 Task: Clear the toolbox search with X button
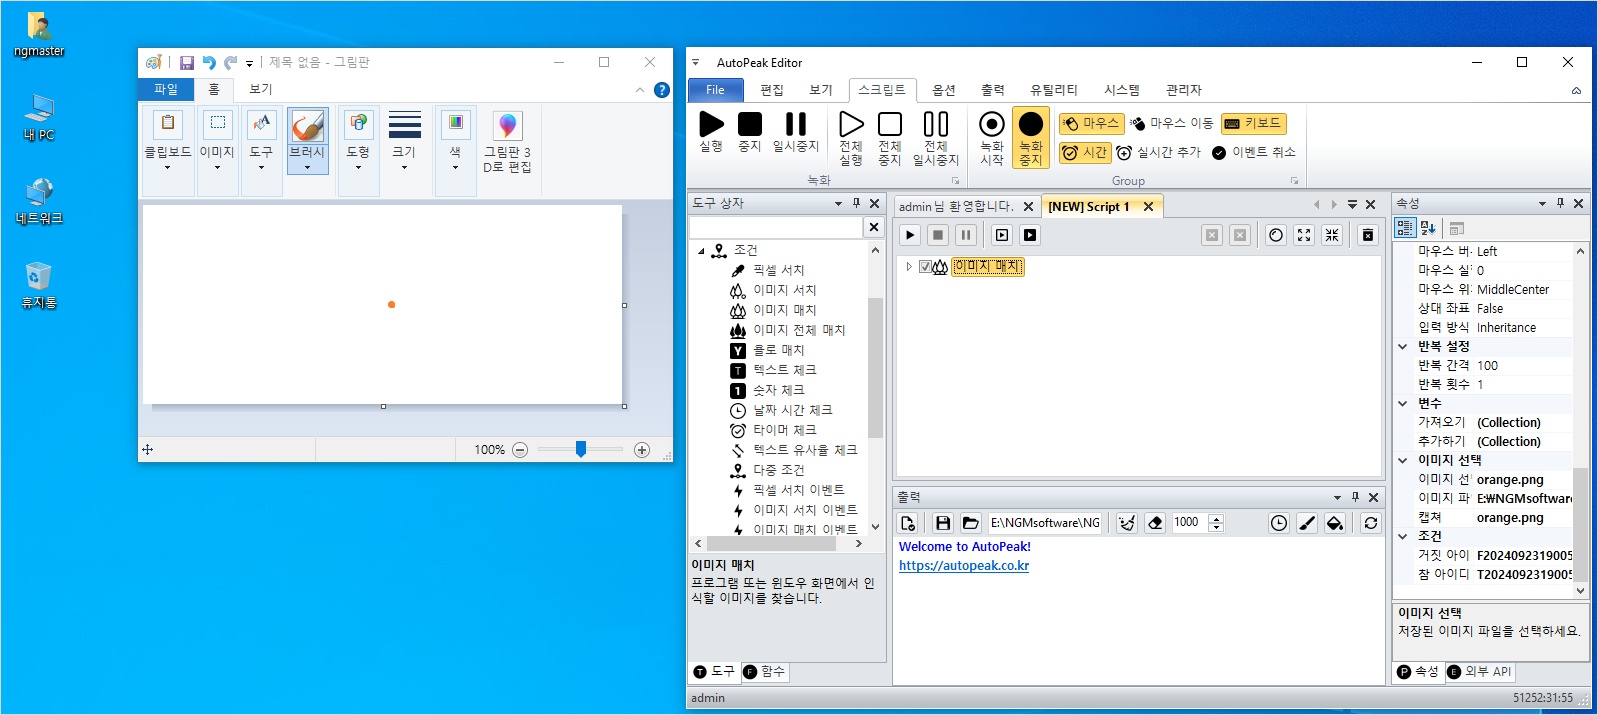874,227
